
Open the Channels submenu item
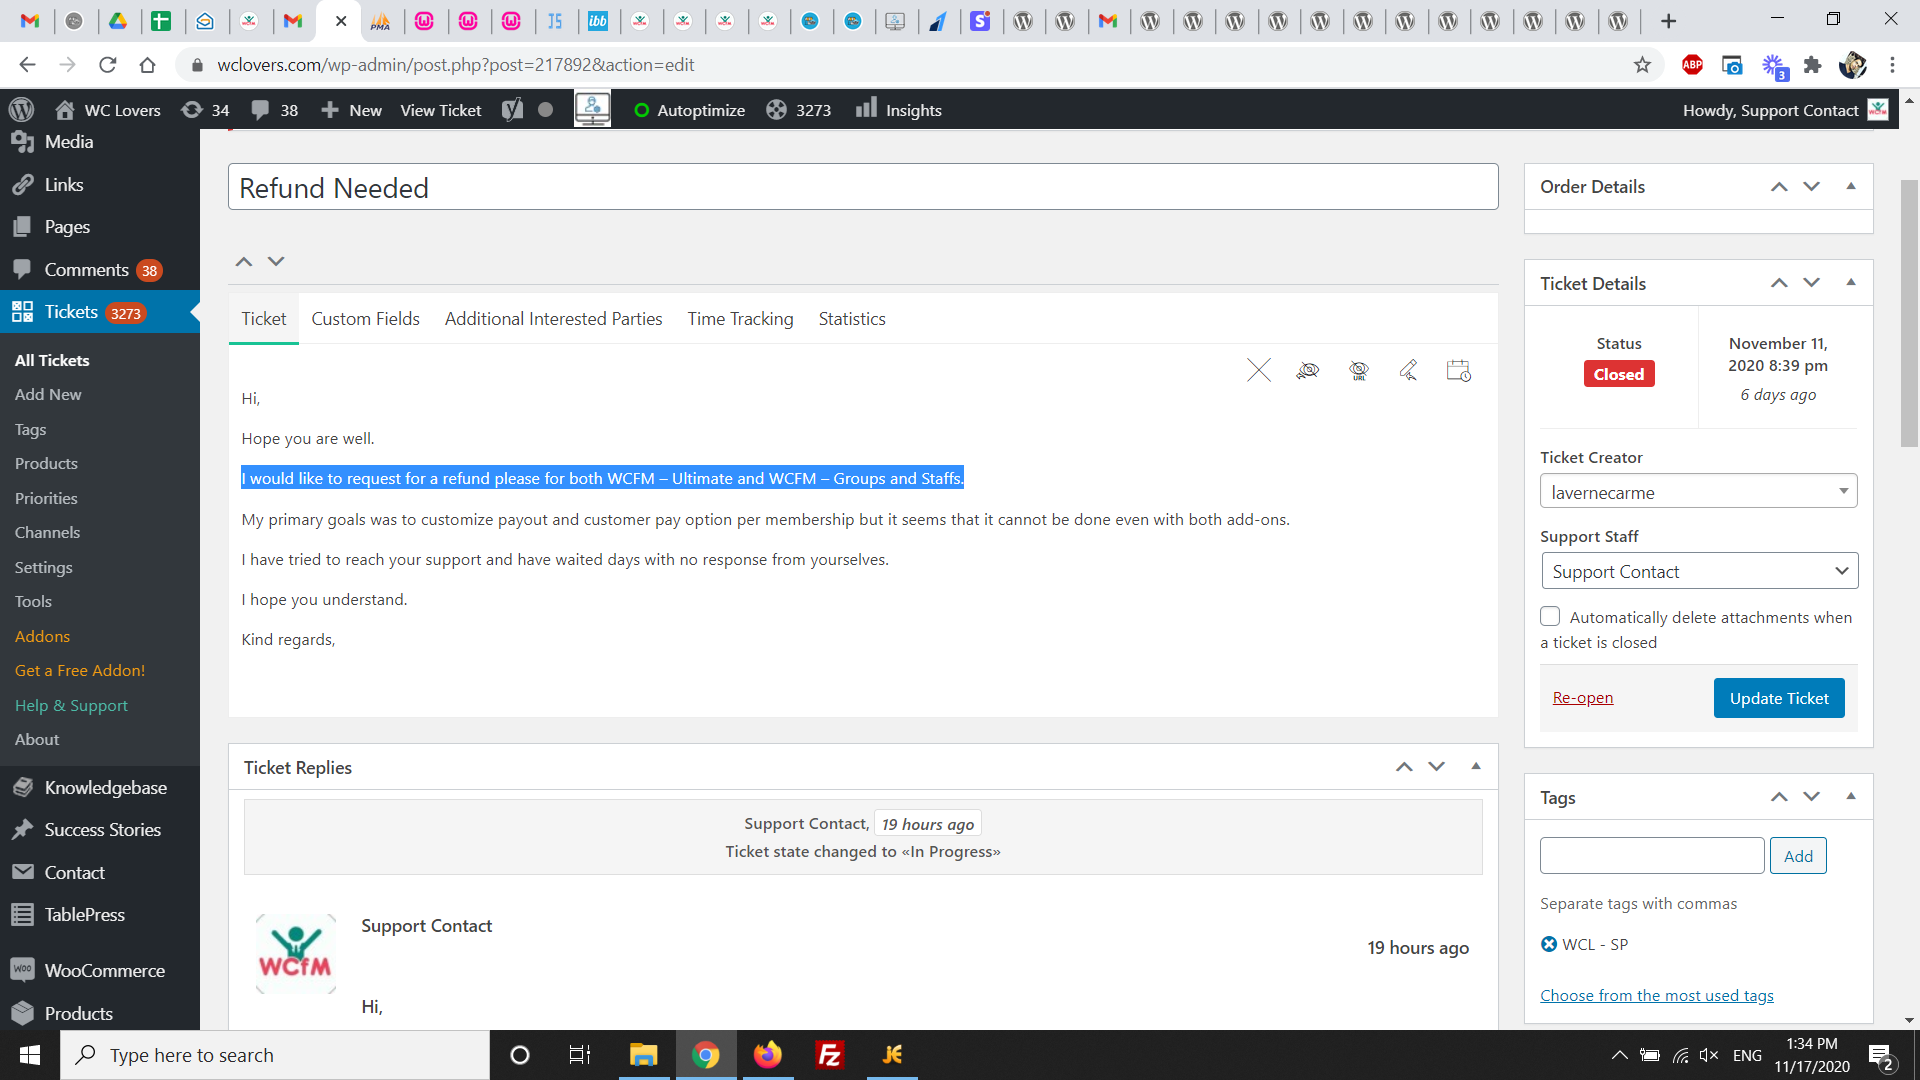click(x=47, y=533)
